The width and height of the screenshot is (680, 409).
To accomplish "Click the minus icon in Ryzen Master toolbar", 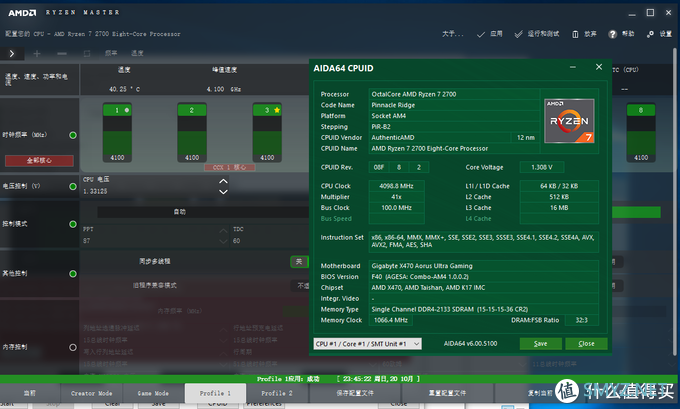I will (62, 53).
